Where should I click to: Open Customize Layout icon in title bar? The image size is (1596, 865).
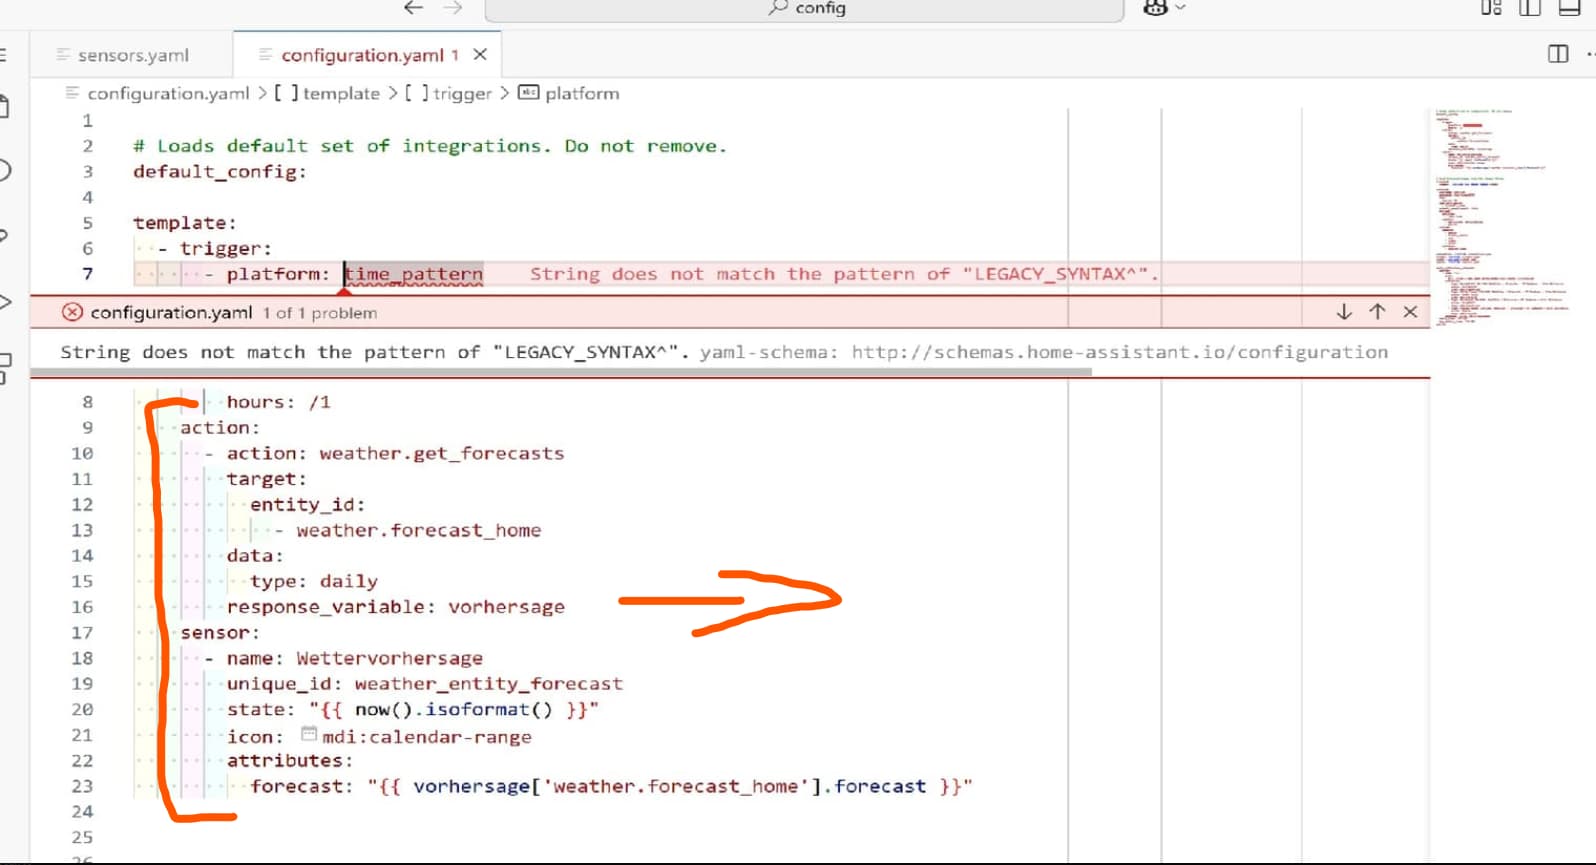(x=1491, y=8)
